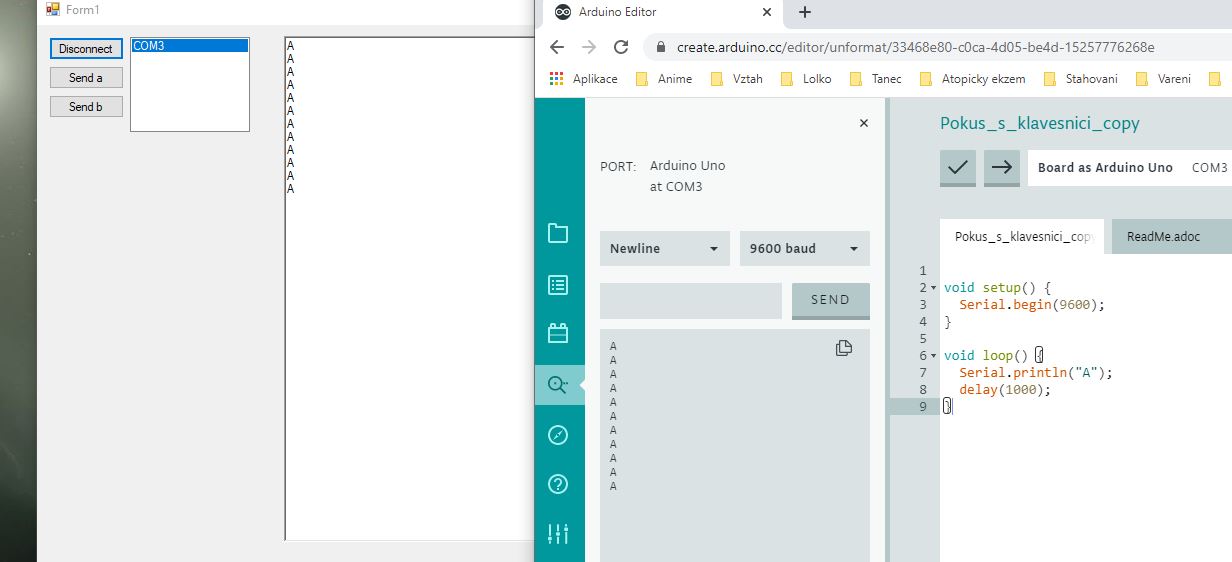Open the Reference compass icon in sidebar
Screen dimensions: 1232x562
click(558, 435)
